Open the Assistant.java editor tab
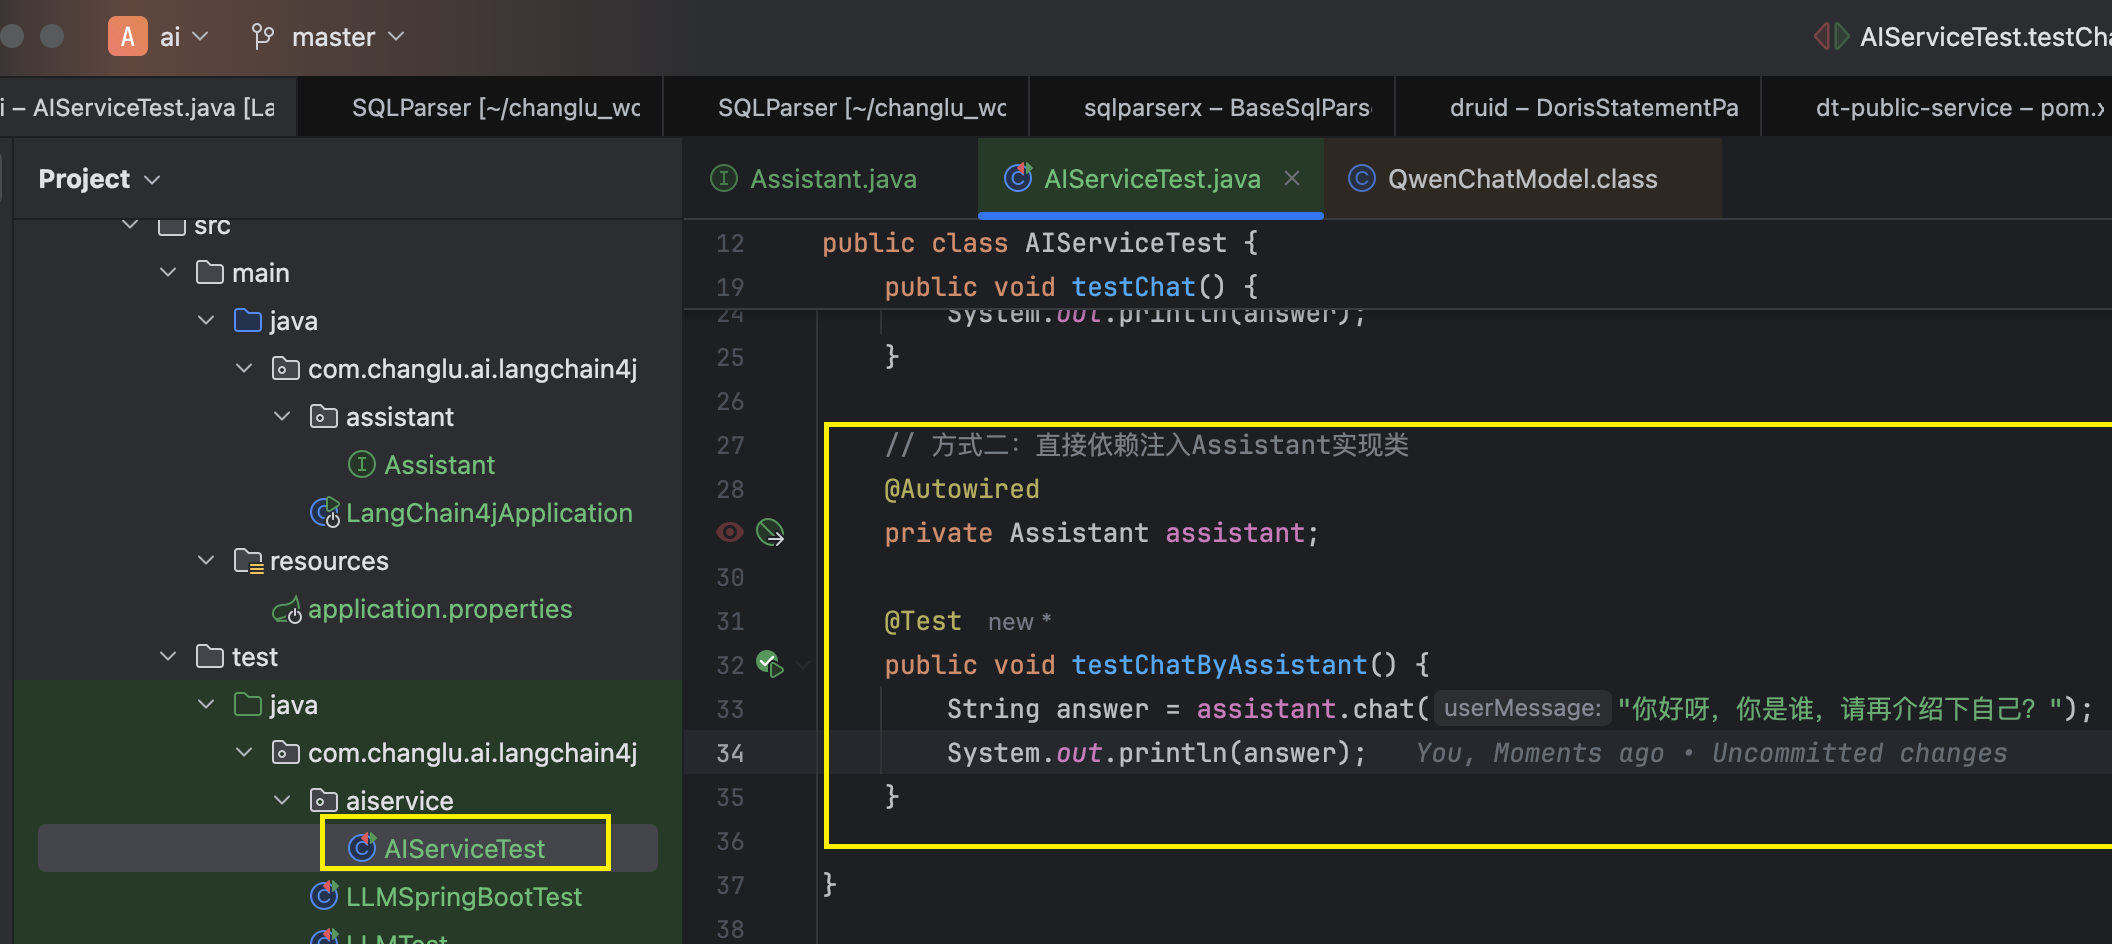Viewport: 2112px width, 944px height. click(x=832, y=179)
